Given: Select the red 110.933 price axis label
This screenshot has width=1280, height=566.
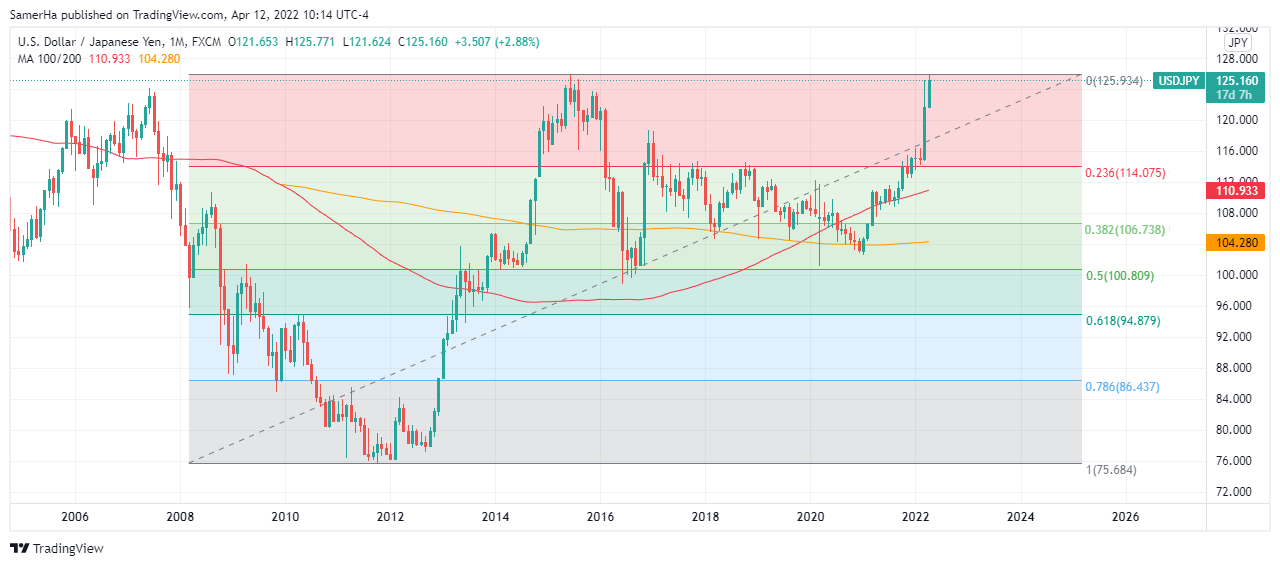Looking at the screenshot, I should coord(1237,190).
